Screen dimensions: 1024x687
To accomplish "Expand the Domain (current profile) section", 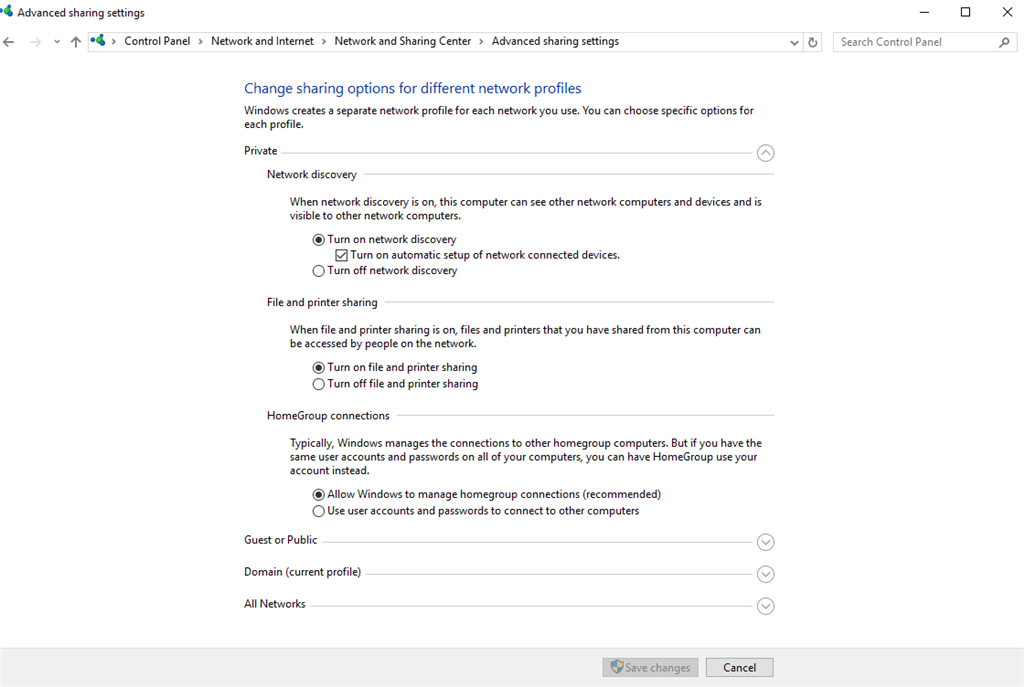I will [x=765, y=574].
